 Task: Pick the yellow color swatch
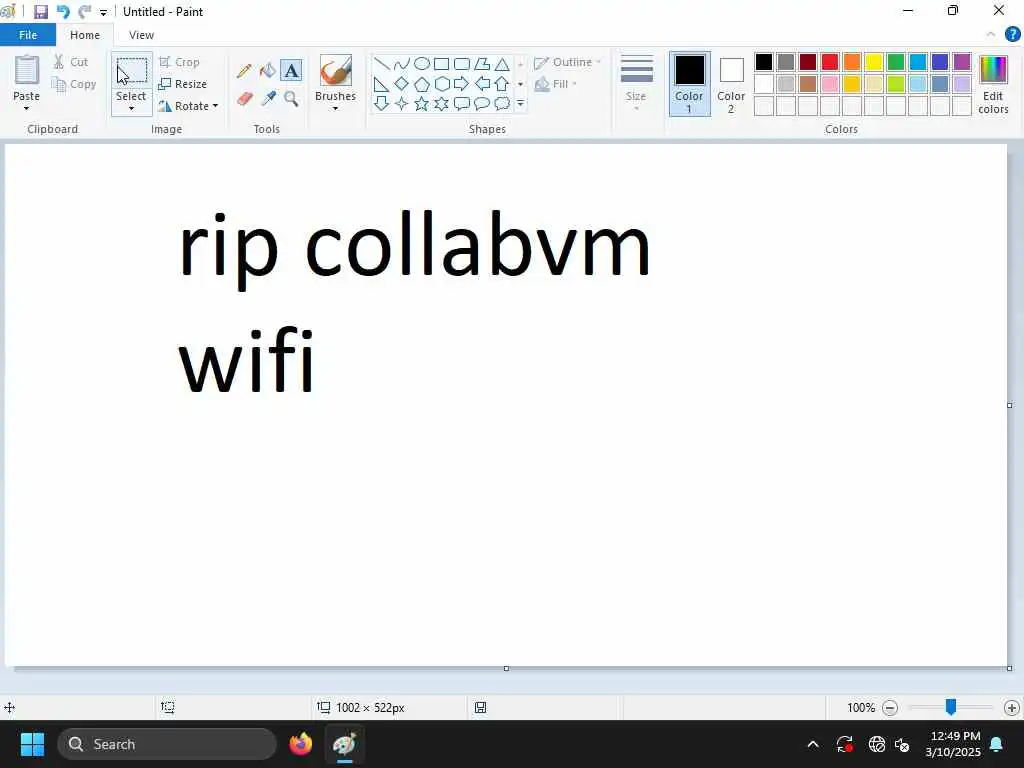(x=874, y=62)
